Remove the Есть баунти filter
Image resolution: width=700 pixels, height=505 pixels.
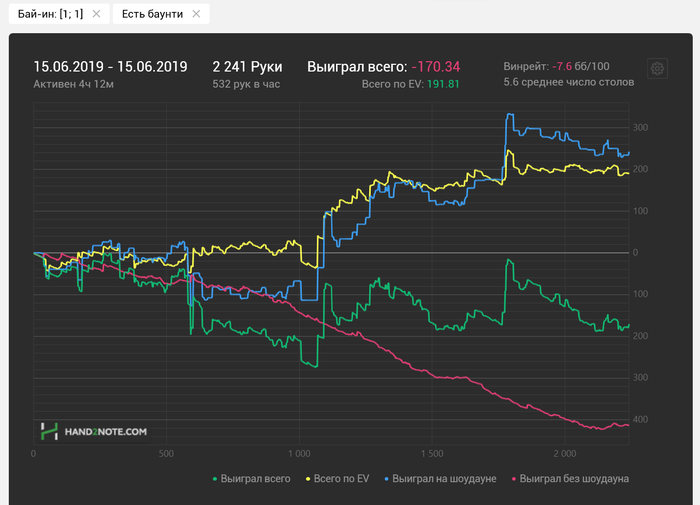pos(196,14)
